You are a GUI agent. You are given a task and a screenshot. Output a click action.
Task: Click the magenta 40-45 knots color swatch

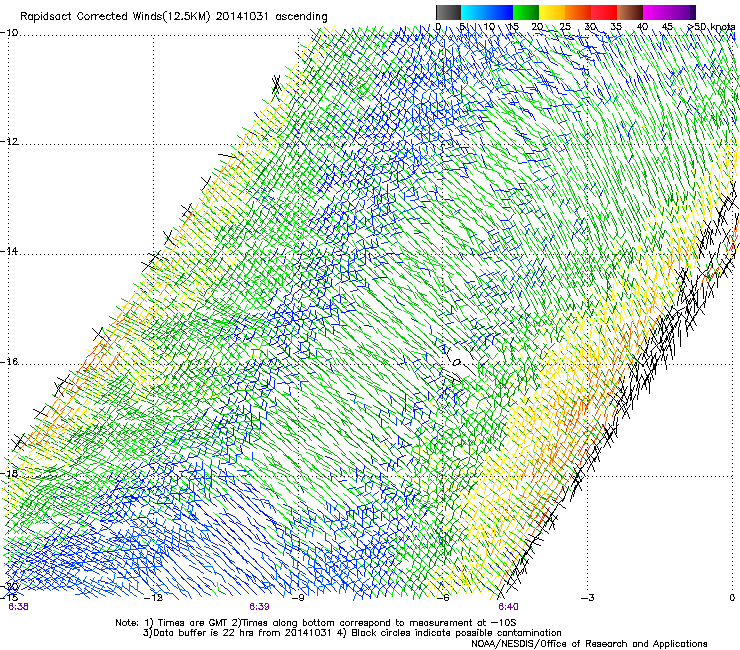click(656, 12)
